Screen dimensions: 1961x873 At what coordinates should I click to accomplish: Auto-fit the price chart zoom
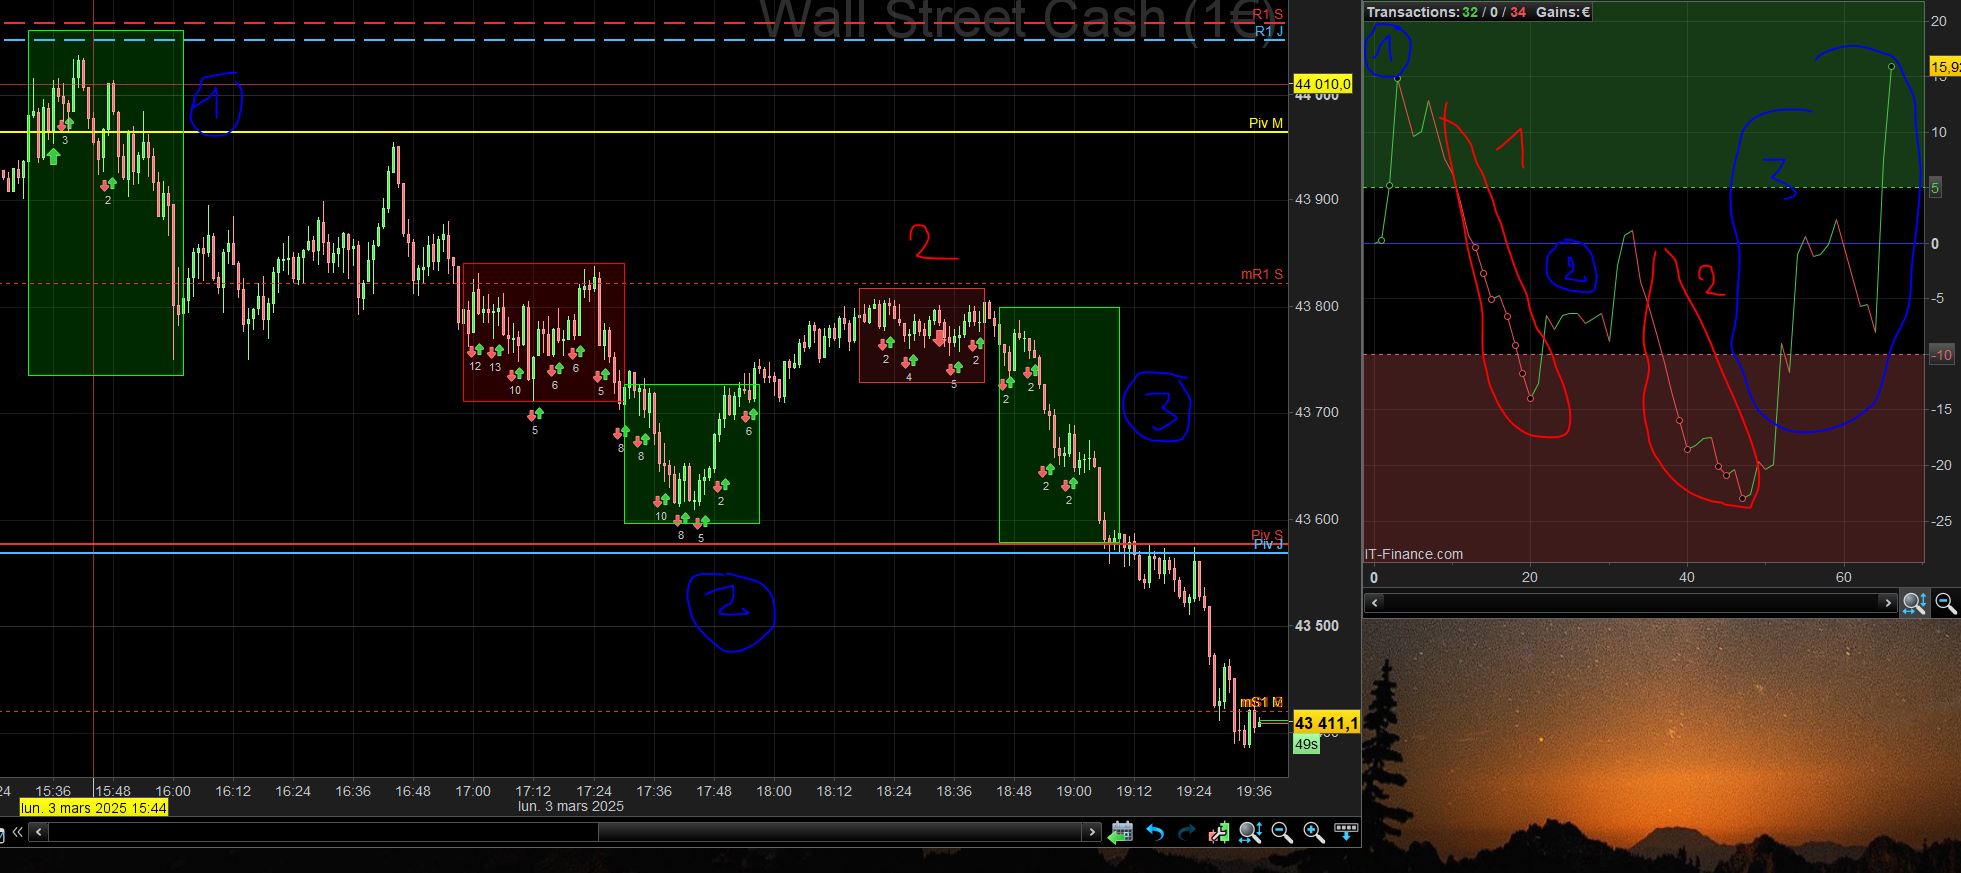(1250, 832)
